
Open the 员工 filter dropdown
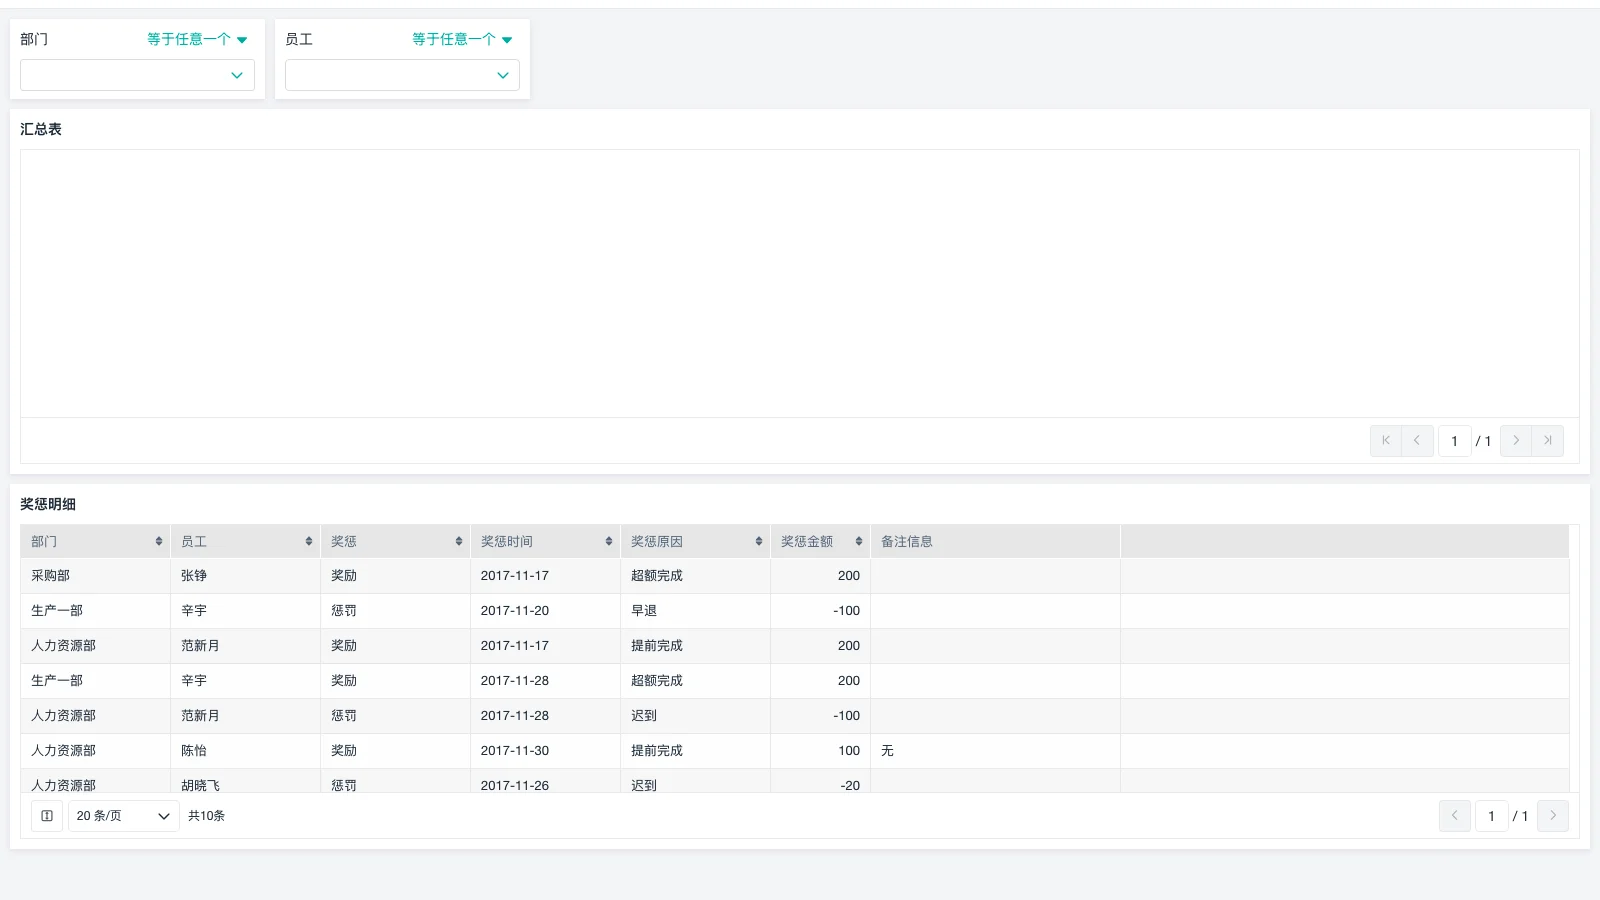click(x=402, y=75)
